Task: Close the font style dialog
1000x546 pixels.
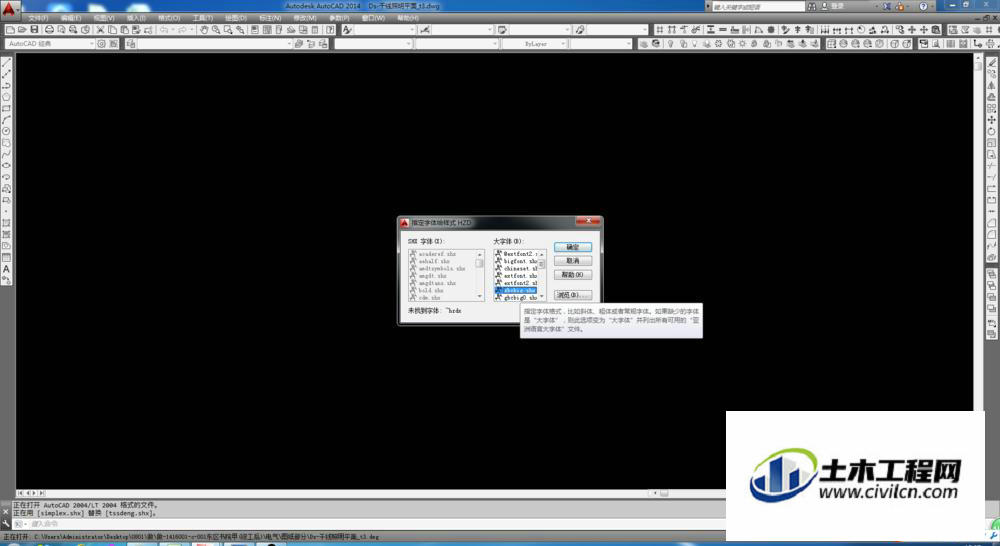Action: pos(588,221)
